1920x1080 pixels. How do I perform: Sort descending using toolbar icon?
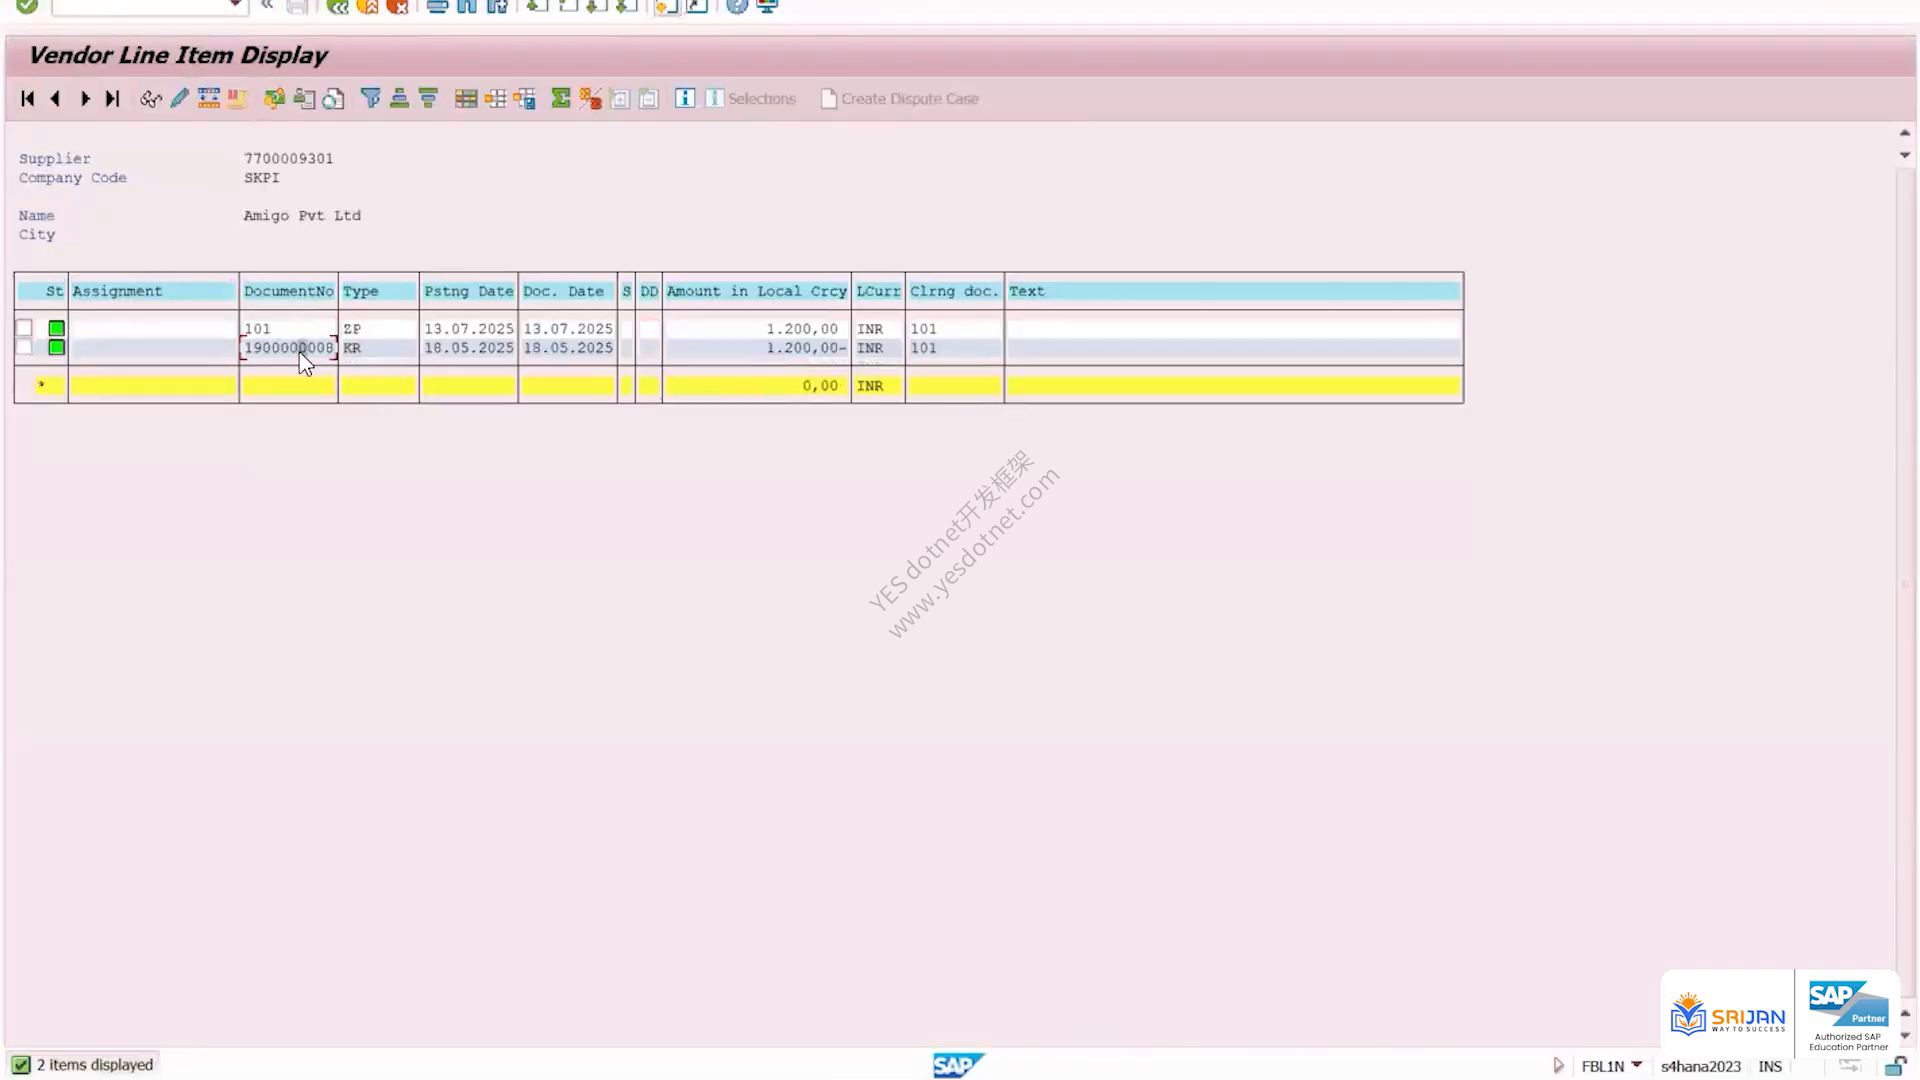[x=428, y=98]
